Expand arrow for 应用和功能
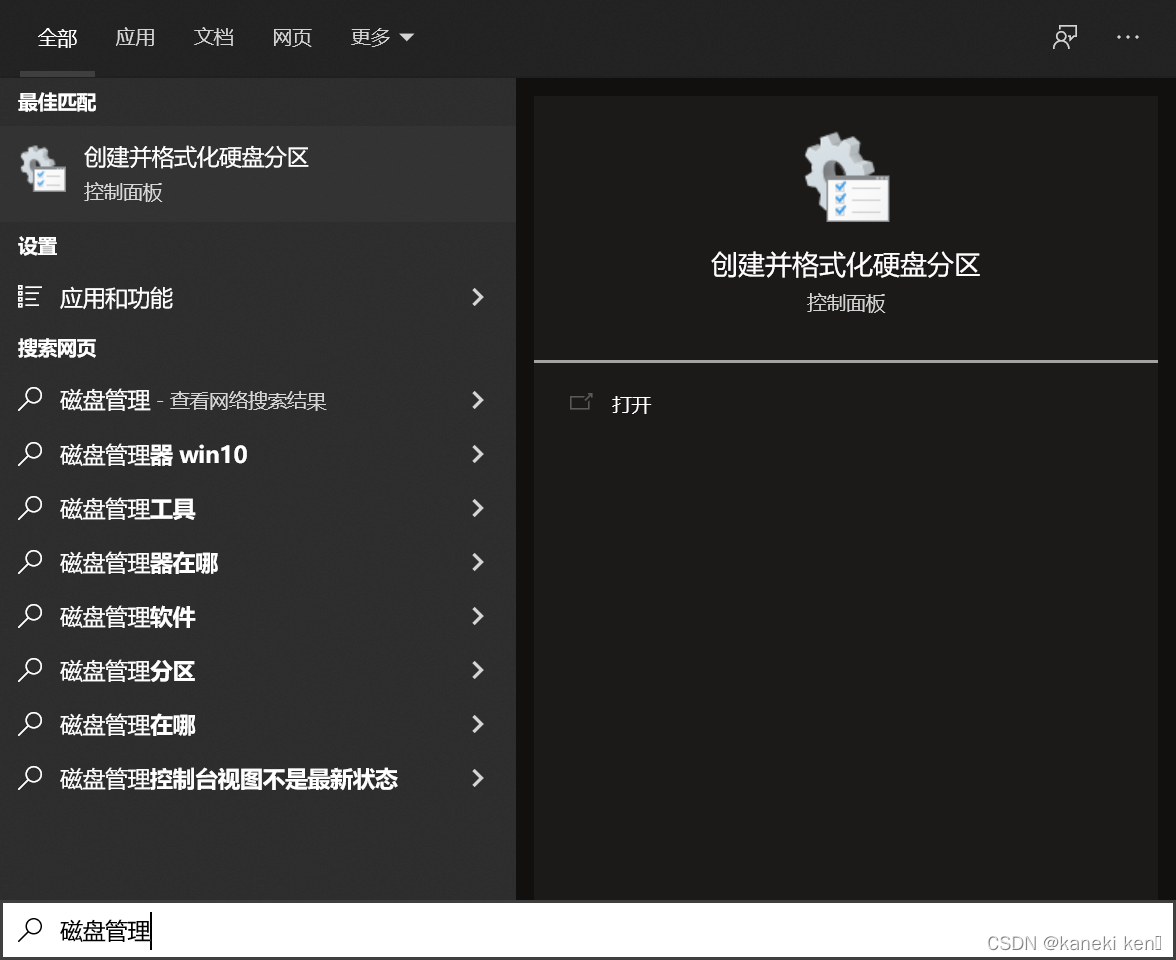The height and width of the screenshot is (960, 1176). (x=478, y=297)
